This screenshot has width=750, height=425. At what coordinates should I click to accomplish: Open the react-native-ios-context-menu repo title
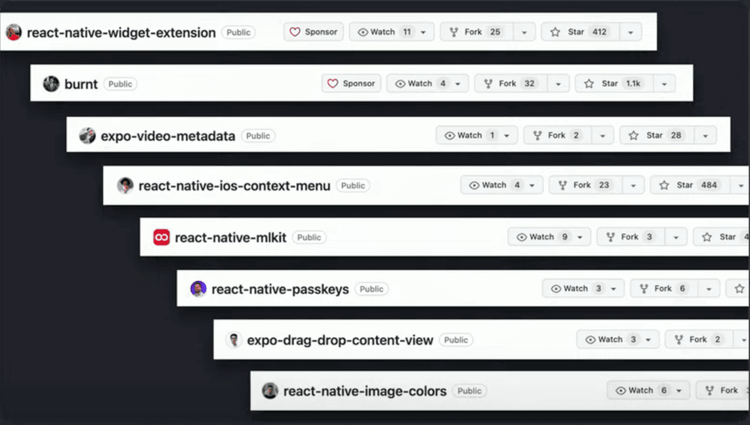tap(234, 185)
